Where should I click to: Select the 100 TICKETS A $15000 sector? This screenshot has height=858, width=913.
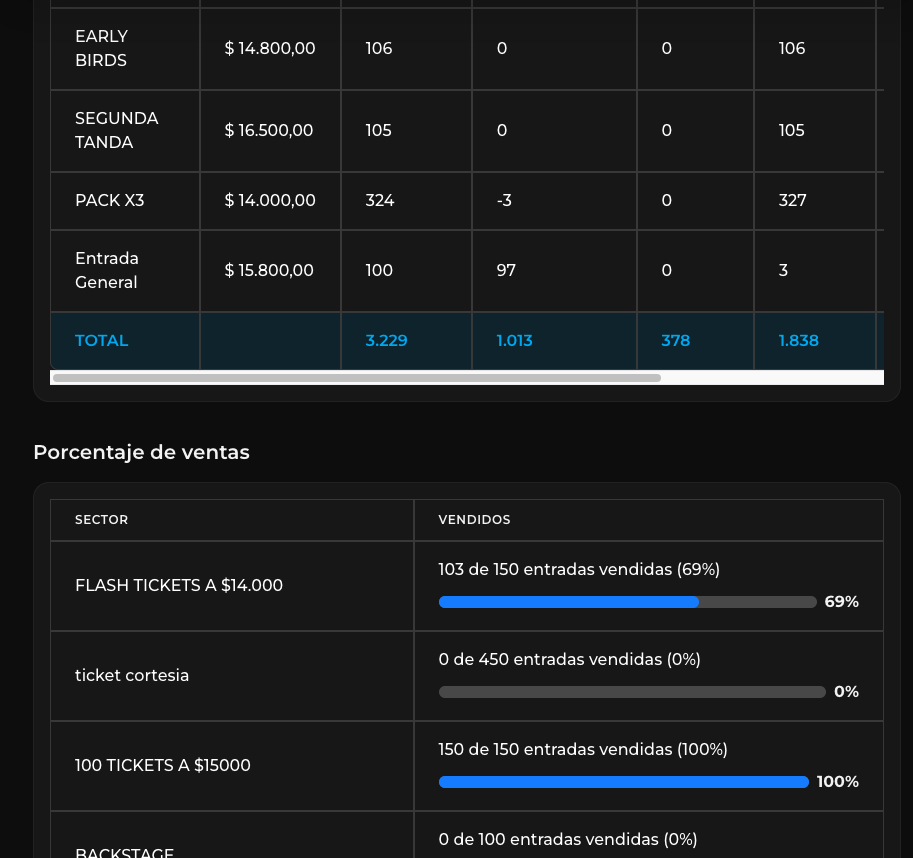click(x=163, y=765)
